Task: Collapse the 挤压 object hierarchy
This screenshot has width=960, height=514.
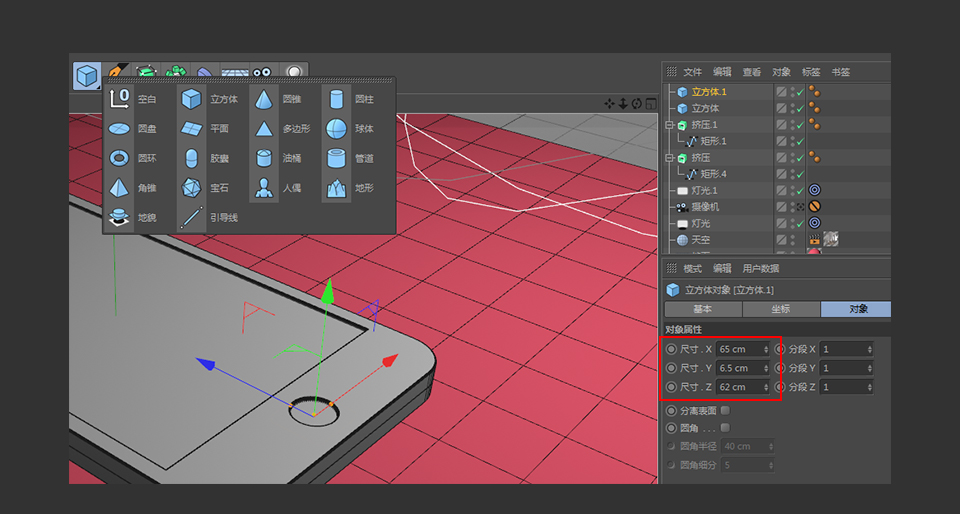Action: coord(670,158)
